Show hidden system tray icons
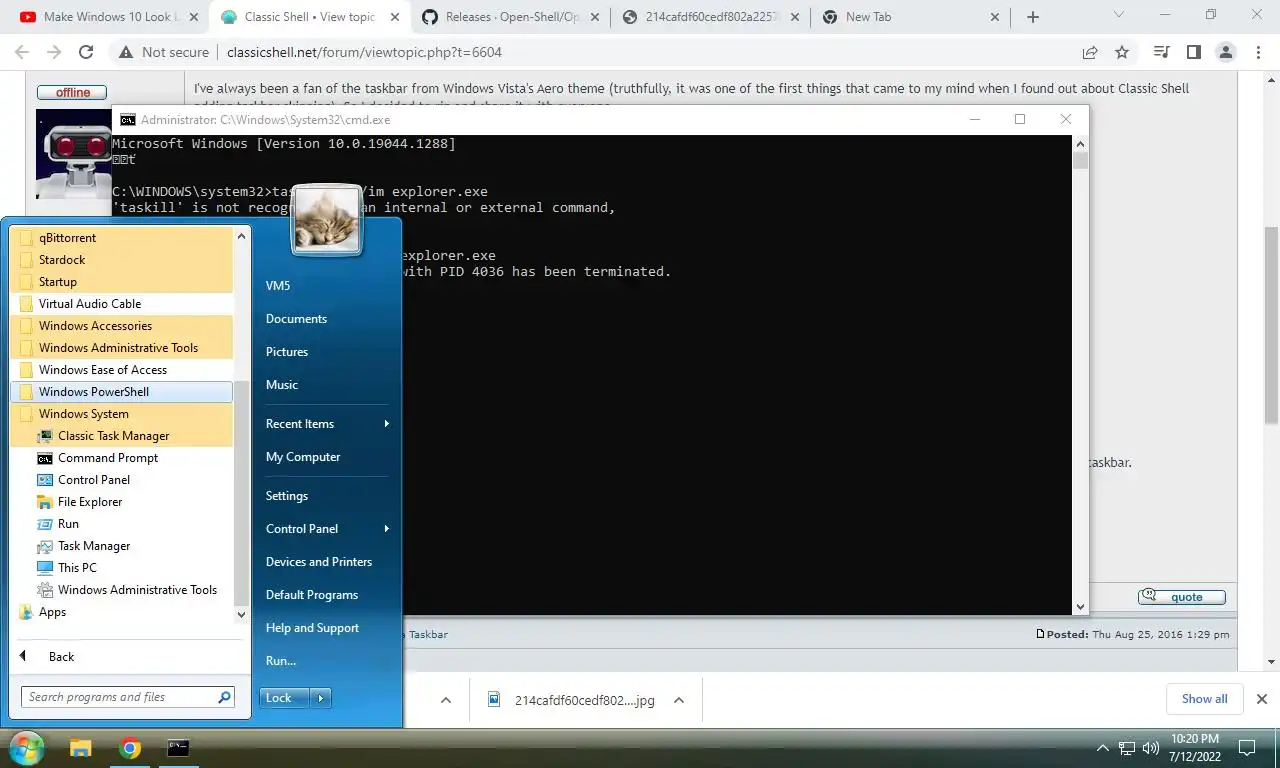Screen dimensions: 1280x768 coord(1103,748)
